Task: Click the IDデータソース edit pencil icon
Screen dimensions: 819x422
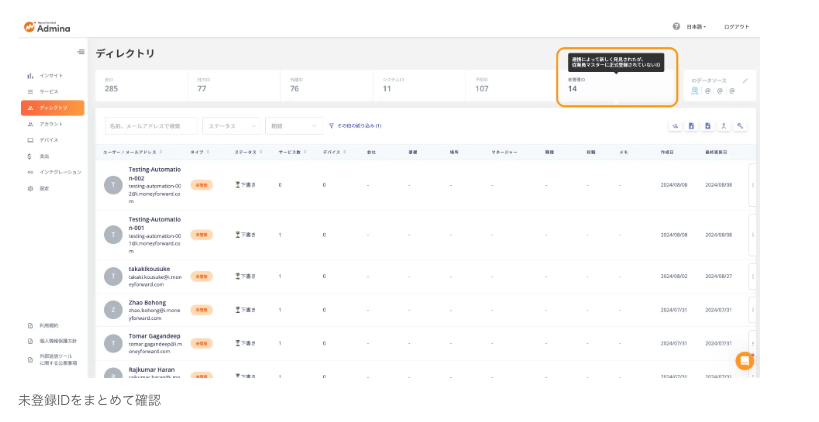Action: [x=745, y=81]
